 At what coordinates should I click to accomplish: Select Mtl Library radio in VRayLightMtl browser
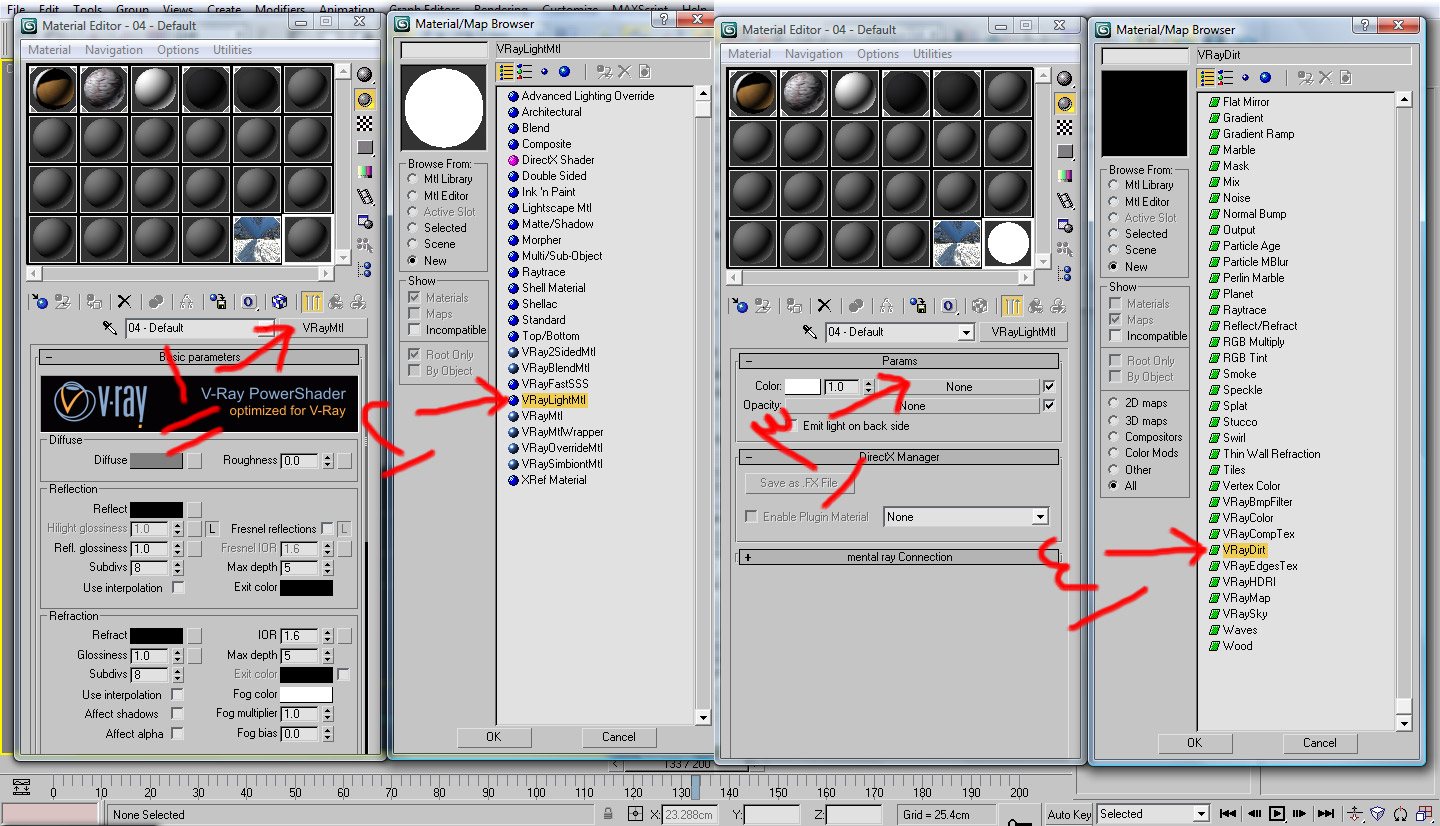413,179
